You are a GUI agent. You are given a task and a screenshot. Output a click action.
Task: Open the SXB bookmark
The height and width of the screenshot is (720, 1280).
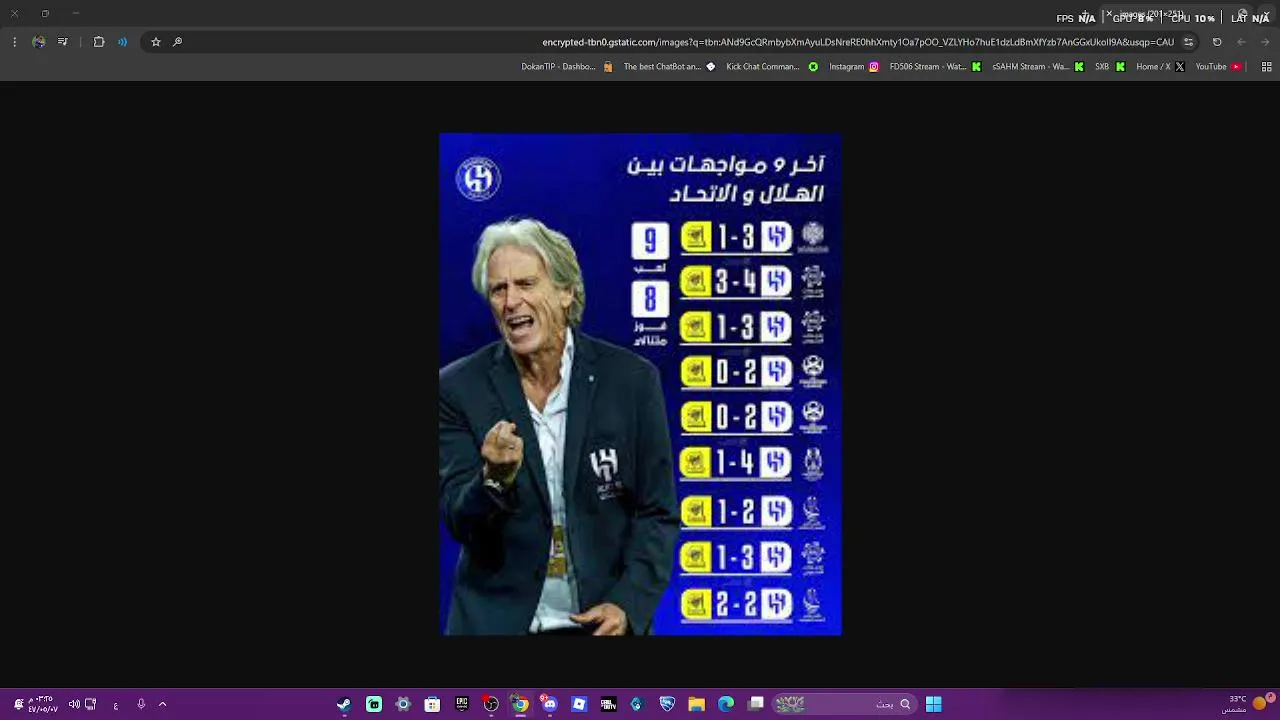tap(1110, 67)
